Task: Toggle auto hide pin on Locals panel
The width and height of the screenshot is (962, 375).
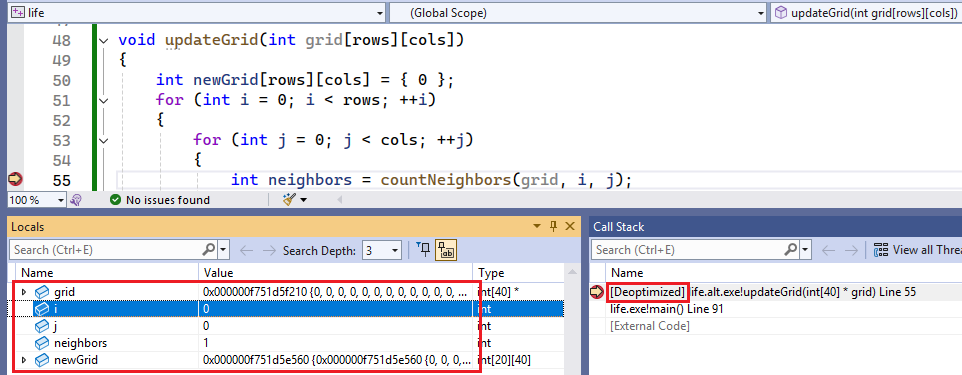Action: (x=553, y=226)
